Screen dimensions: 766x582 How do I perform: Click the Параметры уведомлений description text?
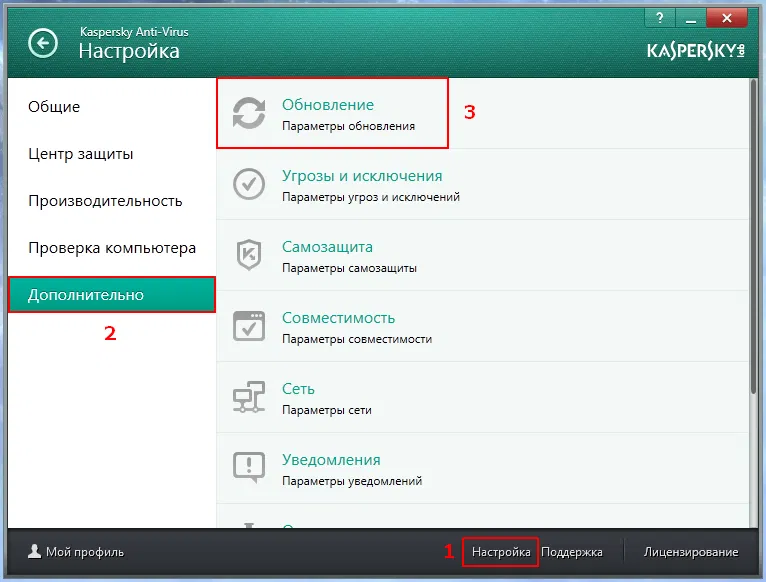(x=352, y=481)
